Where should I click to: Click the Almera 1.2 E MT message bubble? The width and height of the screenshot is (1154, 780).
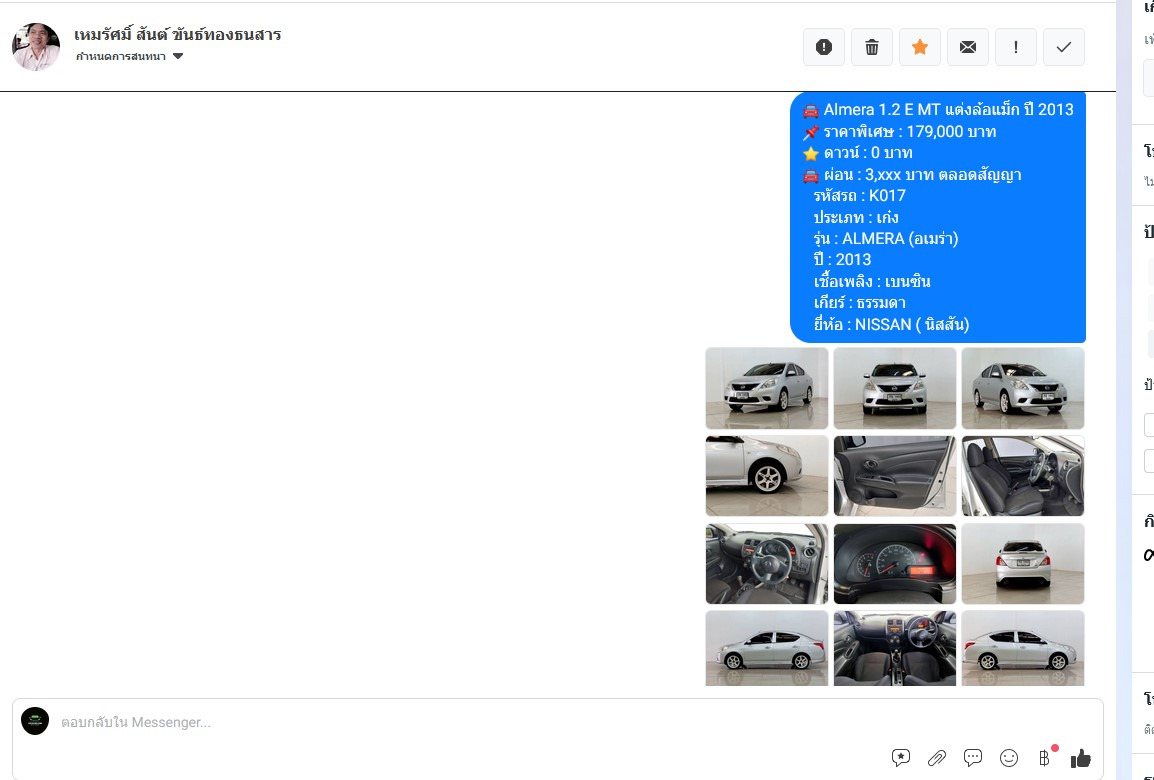(938, 217)
